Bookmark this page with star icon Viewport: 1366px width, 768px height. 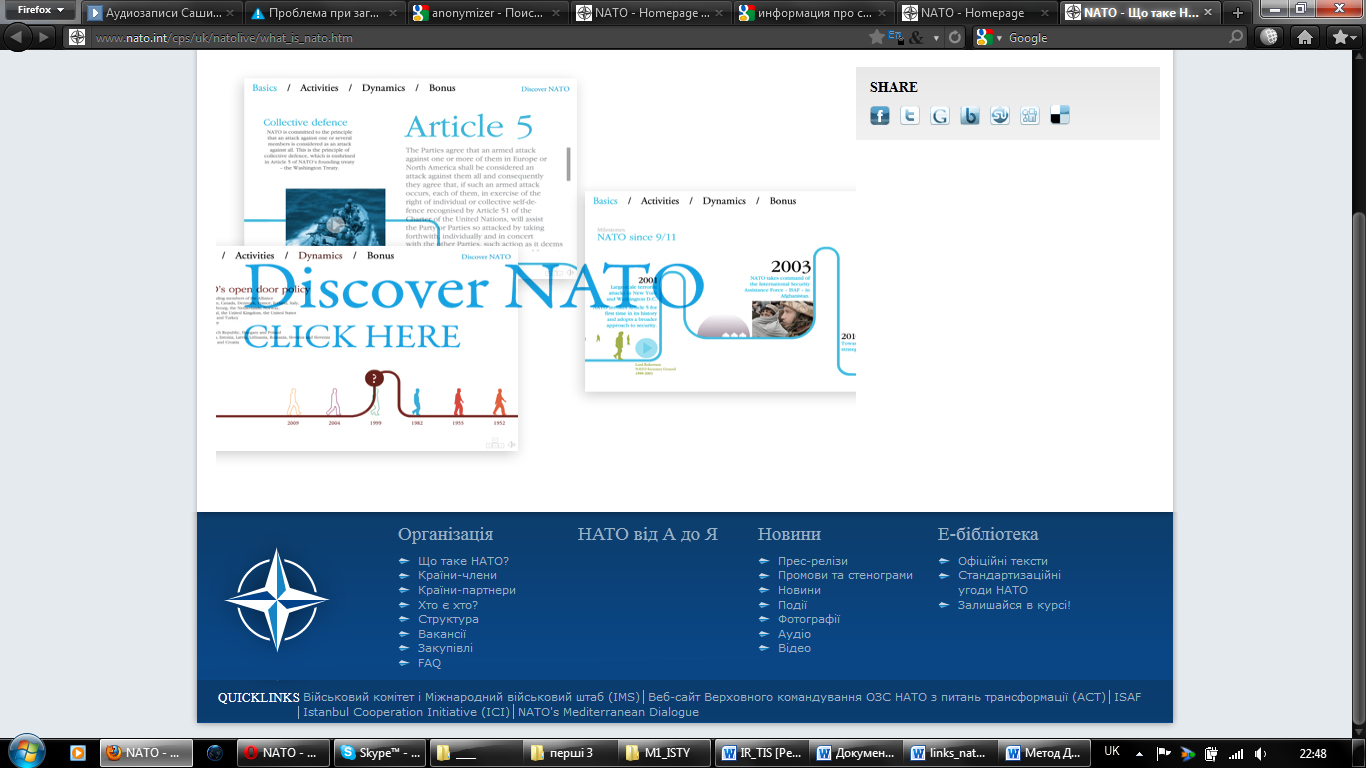877,37
